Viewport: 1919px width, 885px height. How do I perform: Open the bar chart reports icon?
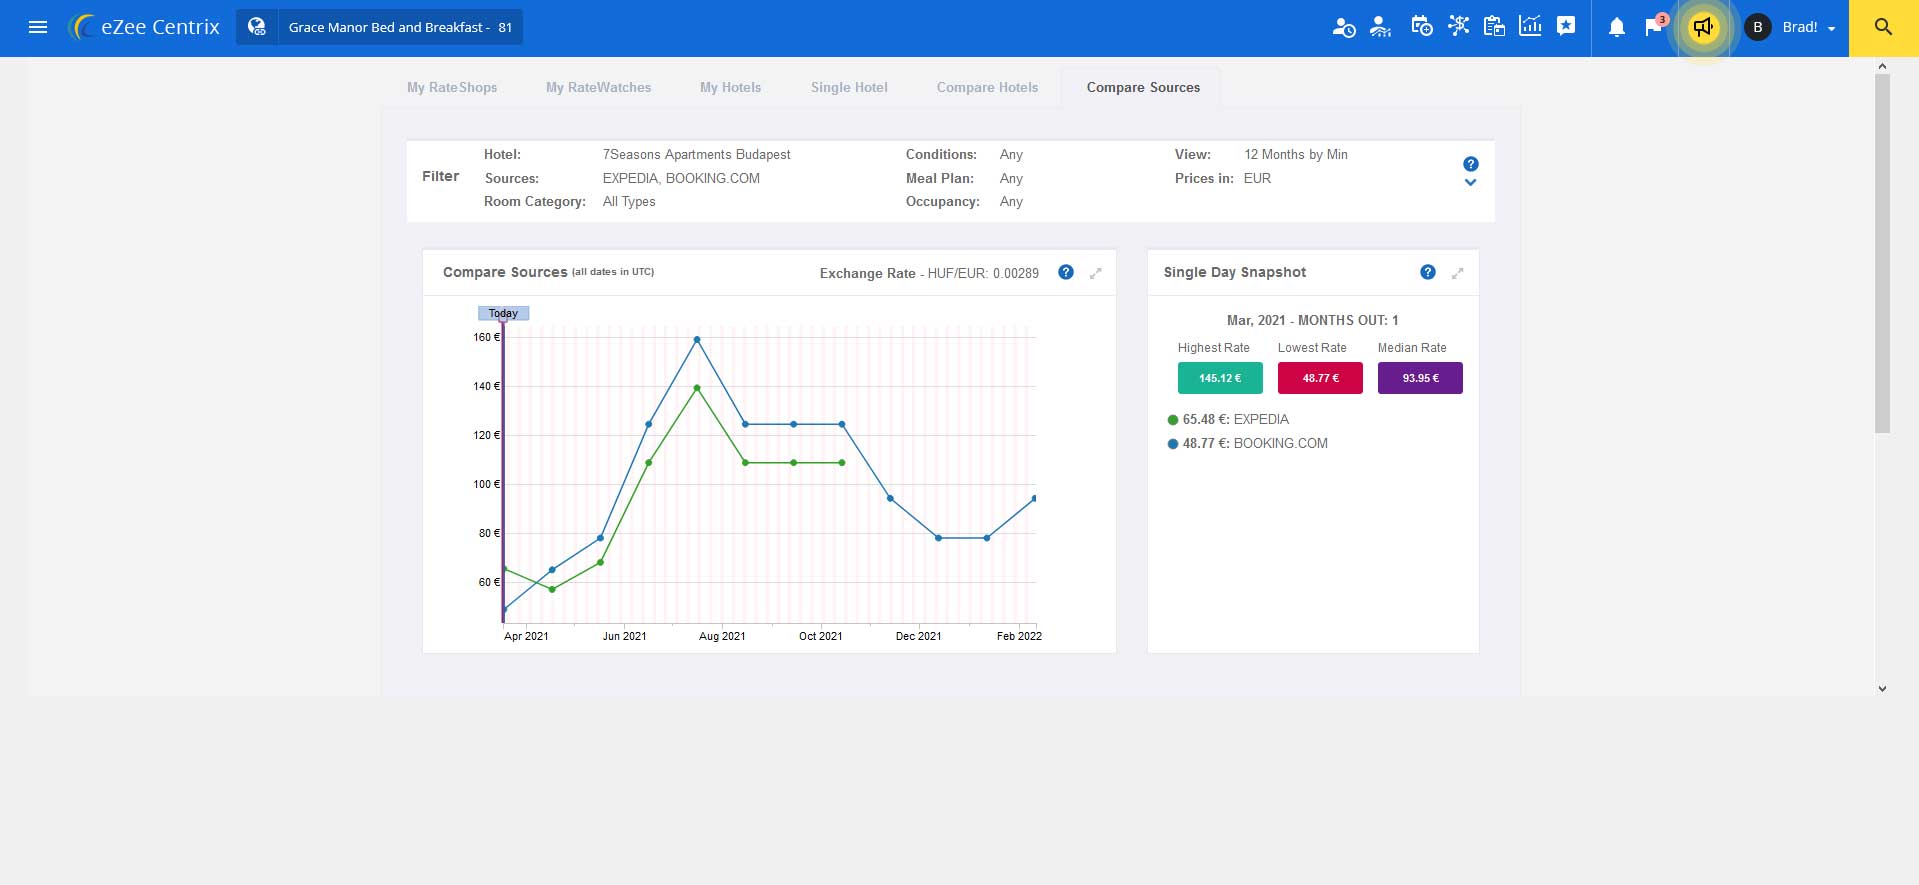[x=1530, y=27]
